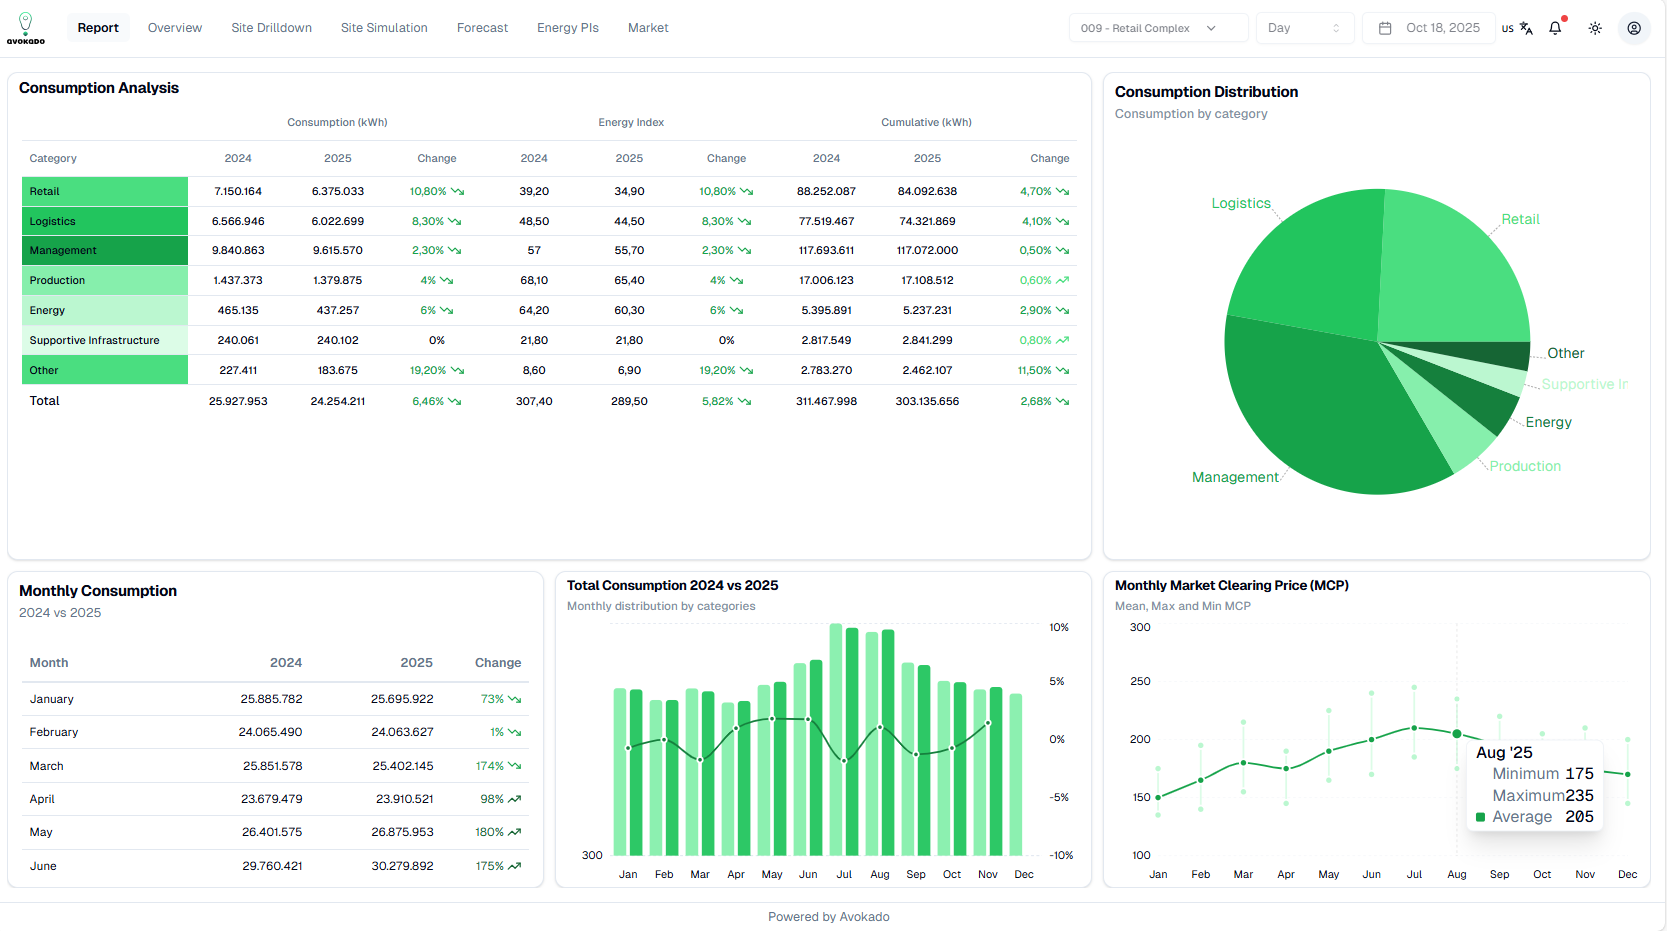Click the Production cumulative trend-up arrow
This screenshot has height=931, width=1667.
tap(1062, 280)
